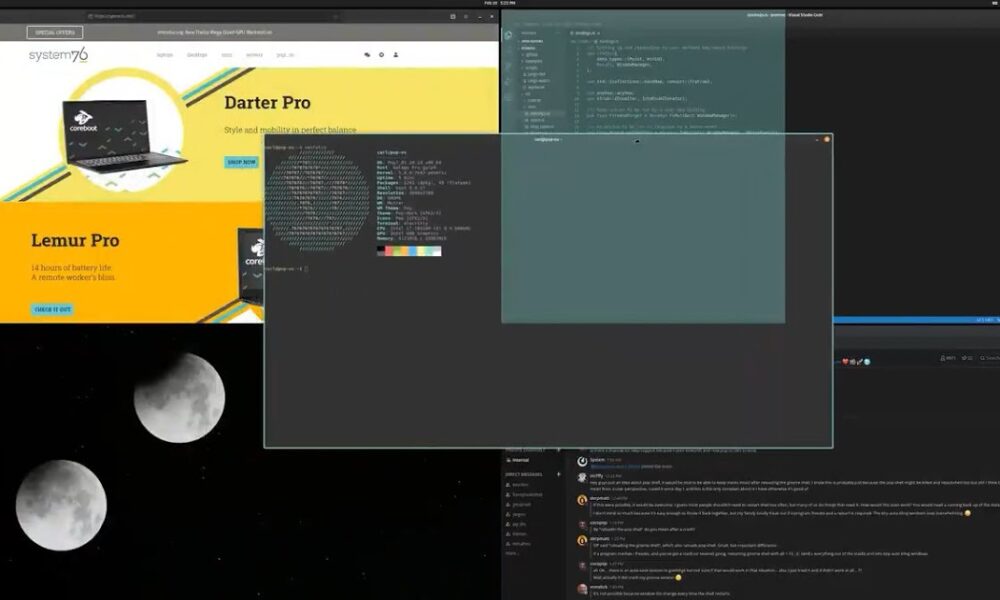Open VS Code Explorer view icon

click(x=508, y=36)
